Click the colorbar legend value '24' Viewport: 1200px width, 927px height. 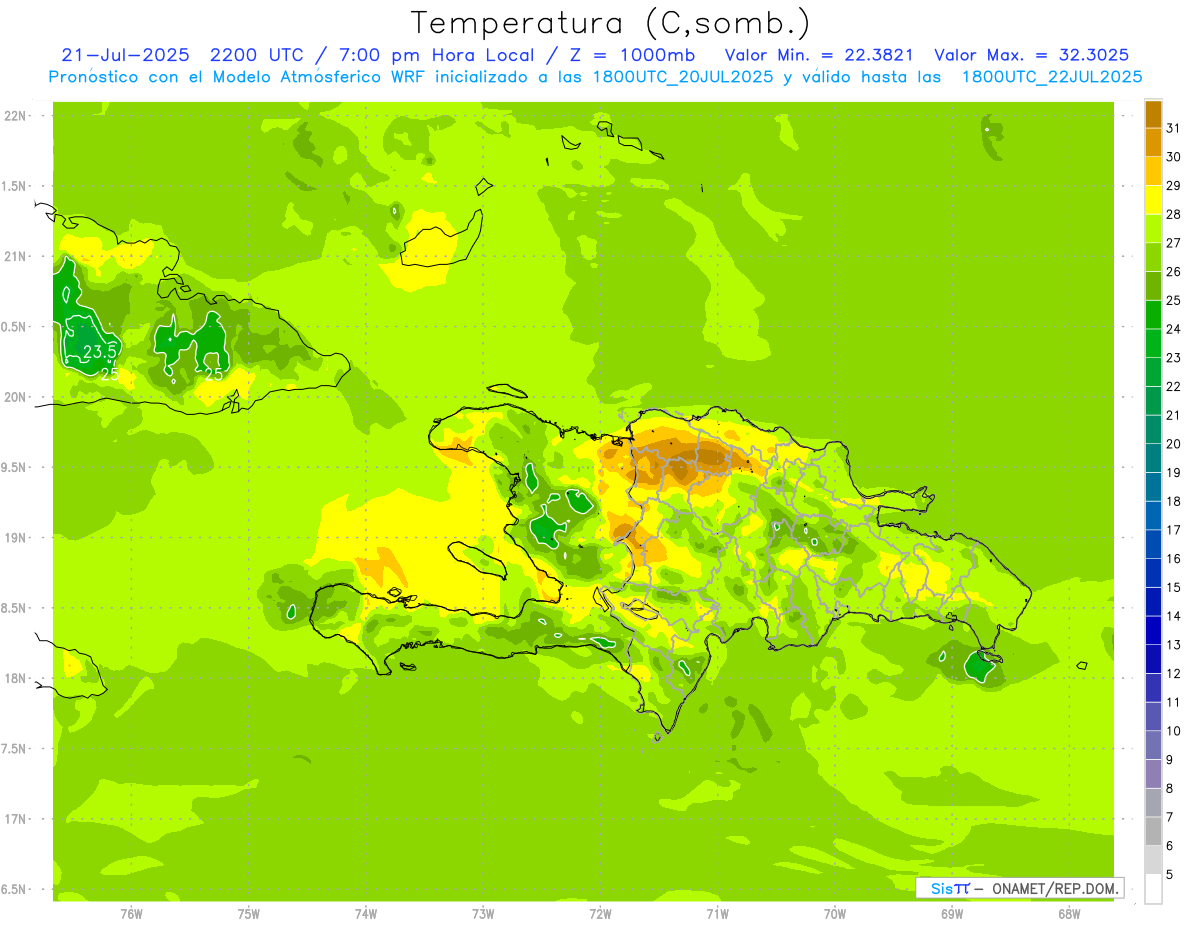tap(1173, 329)
